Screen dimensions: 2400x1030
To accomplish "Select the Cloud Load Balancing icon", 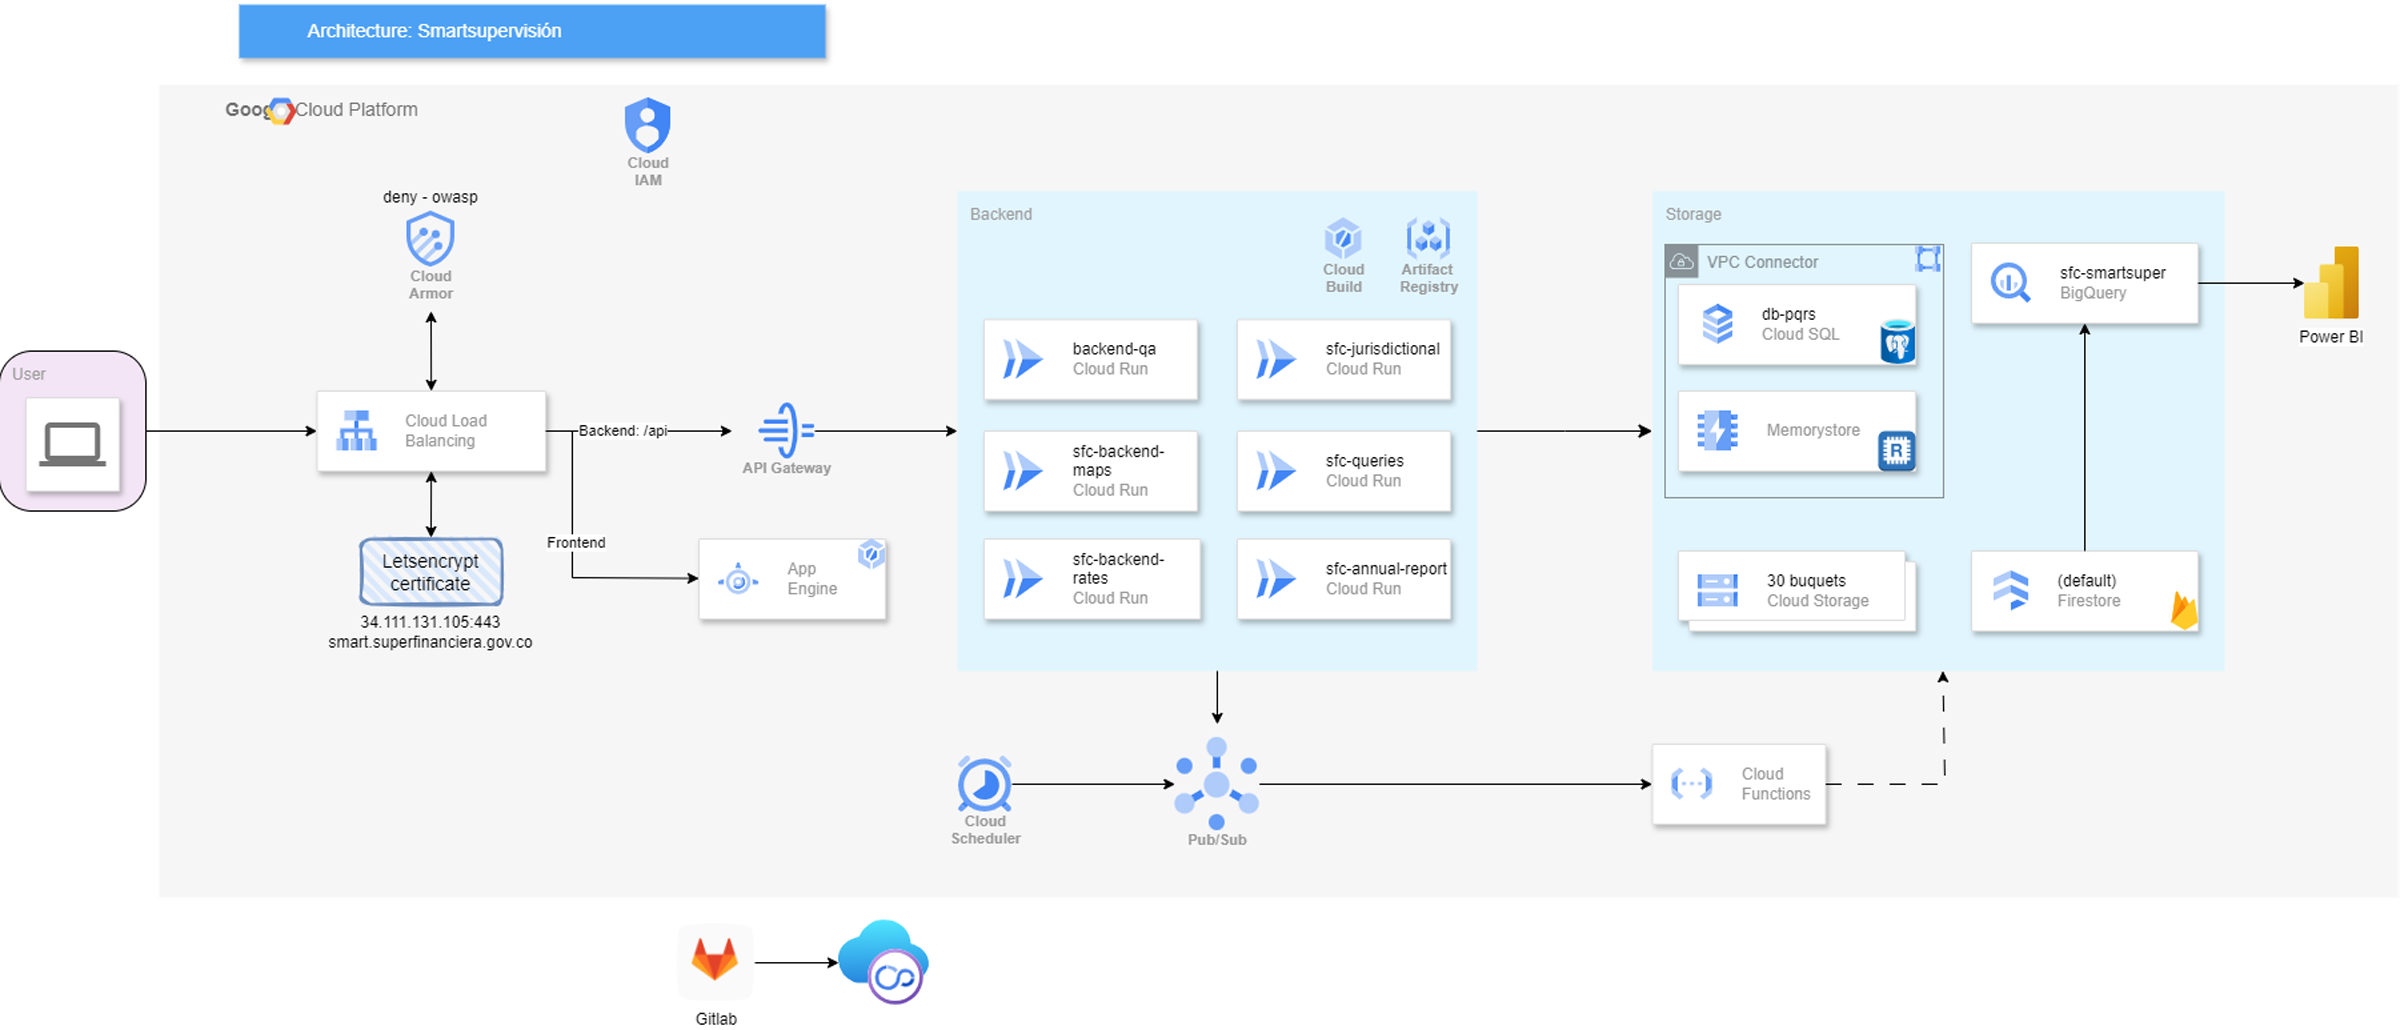I will tap(357, 431).
